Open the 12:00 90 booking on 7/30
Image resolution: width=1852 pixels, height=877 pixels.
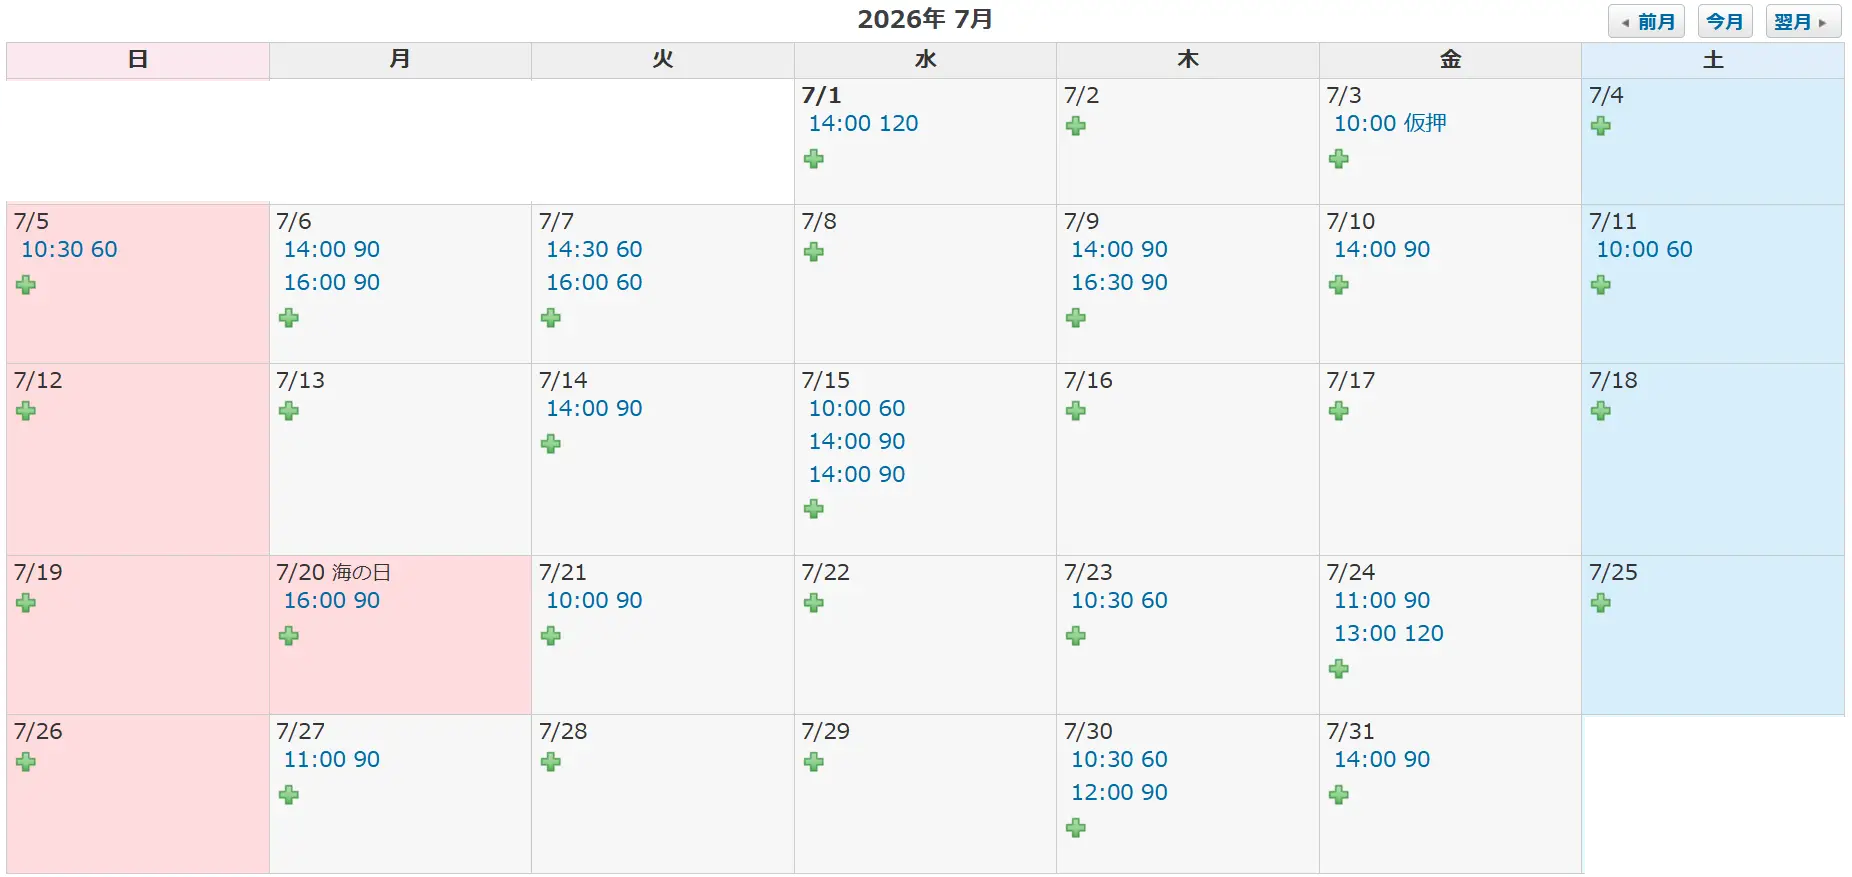point(1119,793)
